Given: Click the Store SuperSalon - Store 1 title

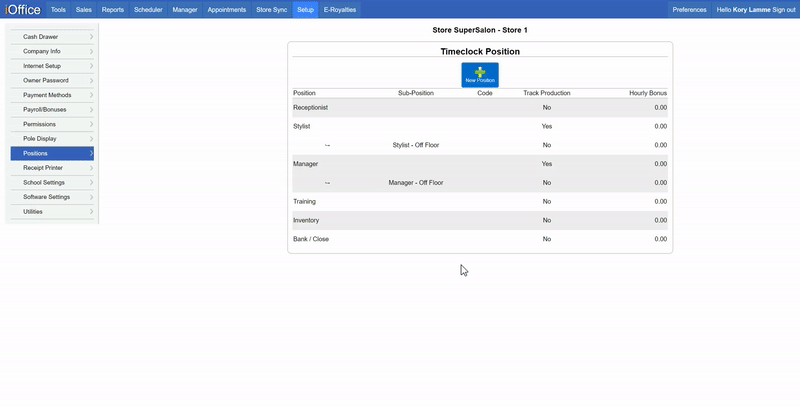Looking at the screenshot, I should 480,30.
